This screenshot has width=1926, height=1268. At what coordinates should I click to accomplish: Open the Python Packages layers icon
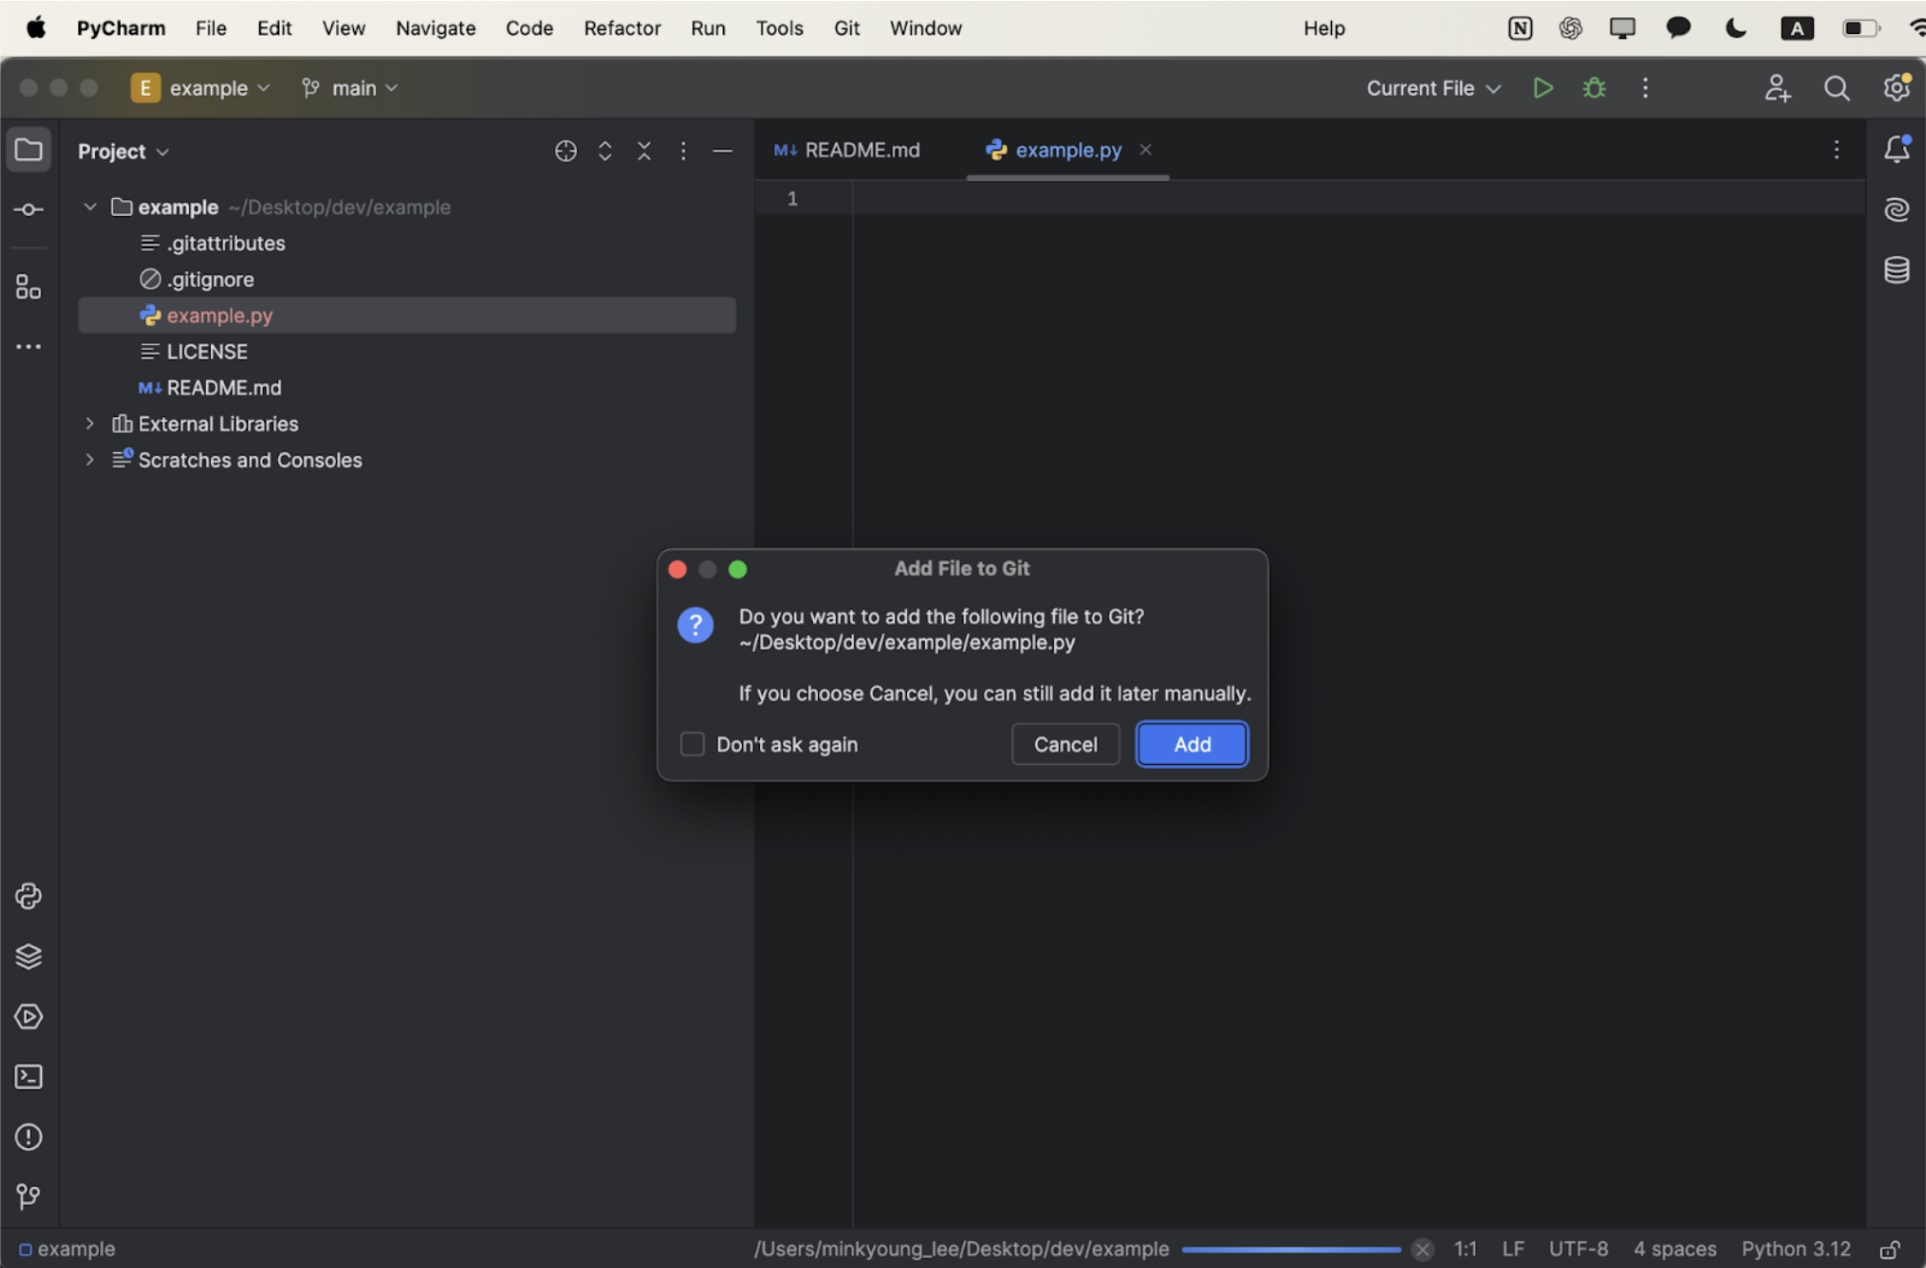pyautogui.click(x=28, y=956)
